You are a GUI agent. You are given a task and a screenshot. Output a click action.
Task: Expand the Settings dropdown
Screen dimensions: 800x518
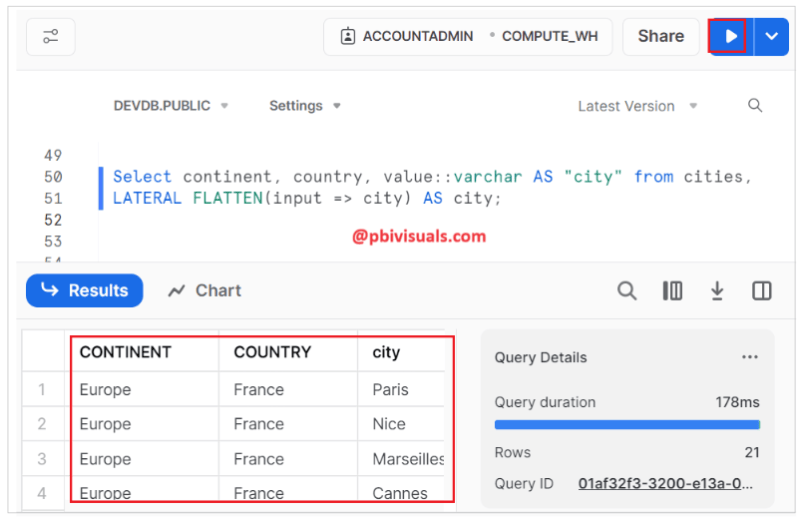coord(305,106)
